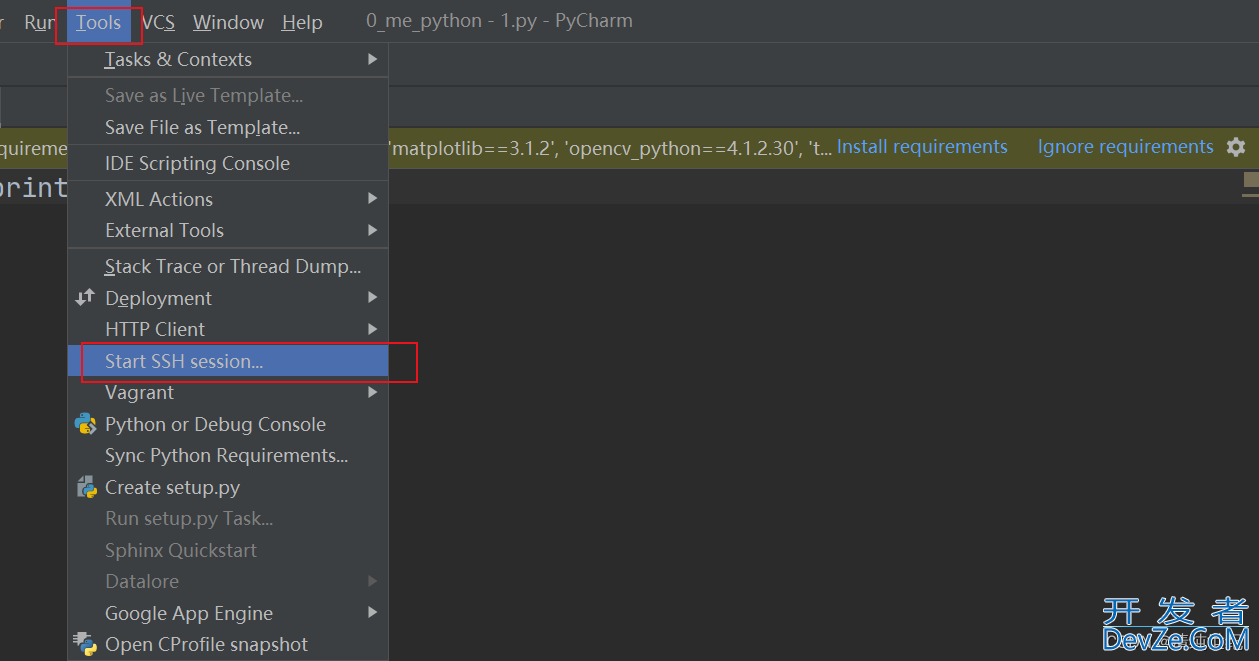Click Deployment up-down arrows icon

coord(85,297)
